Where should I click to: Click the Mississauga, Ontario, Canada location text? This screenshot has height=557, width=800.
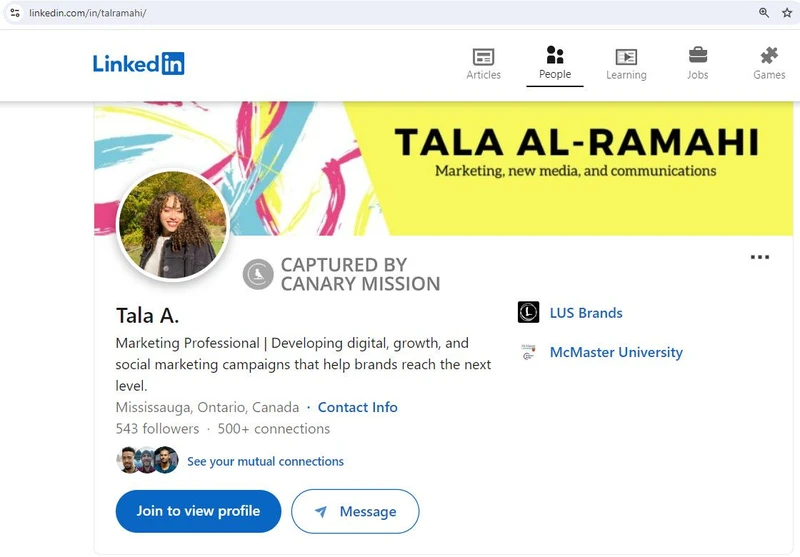point(207,407)
